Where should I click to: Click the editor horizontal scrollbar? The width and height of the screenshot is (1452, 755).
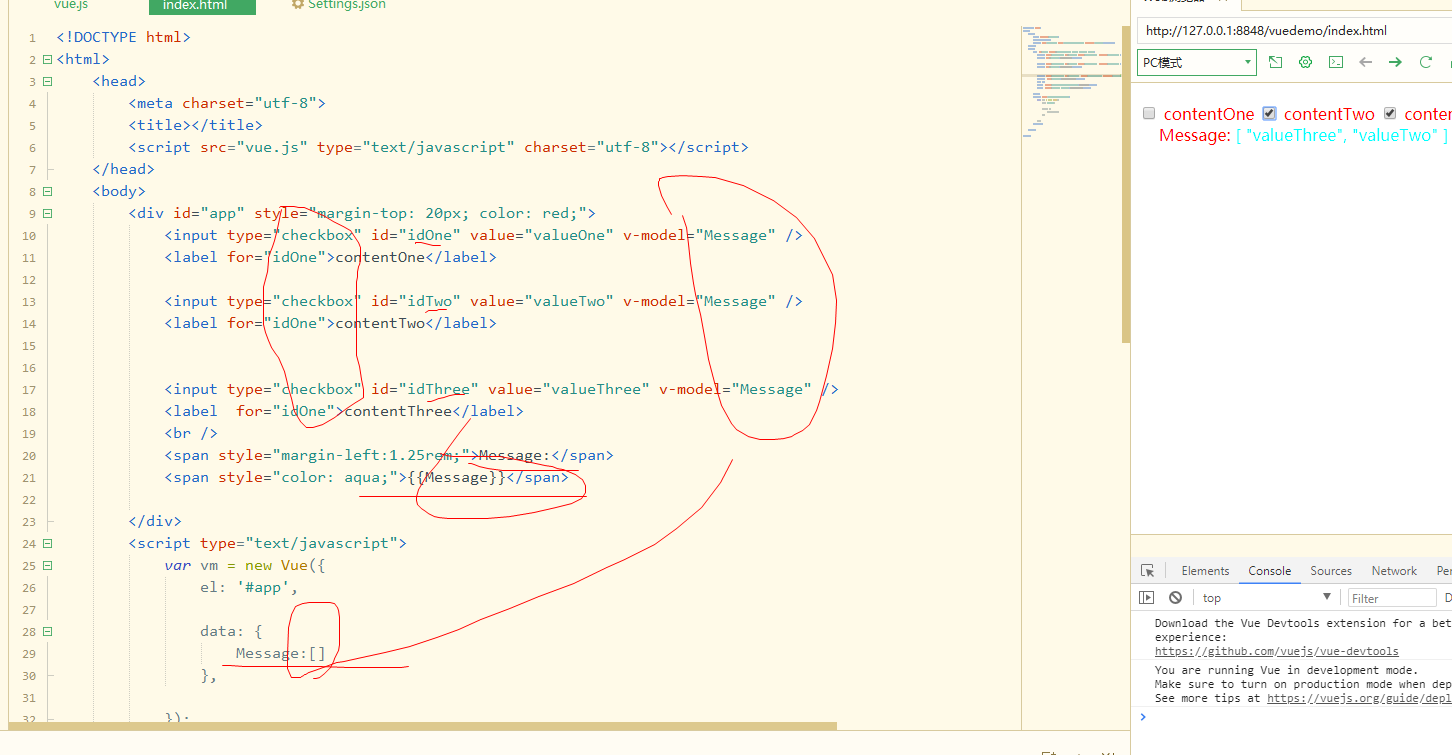coord(422,726)
